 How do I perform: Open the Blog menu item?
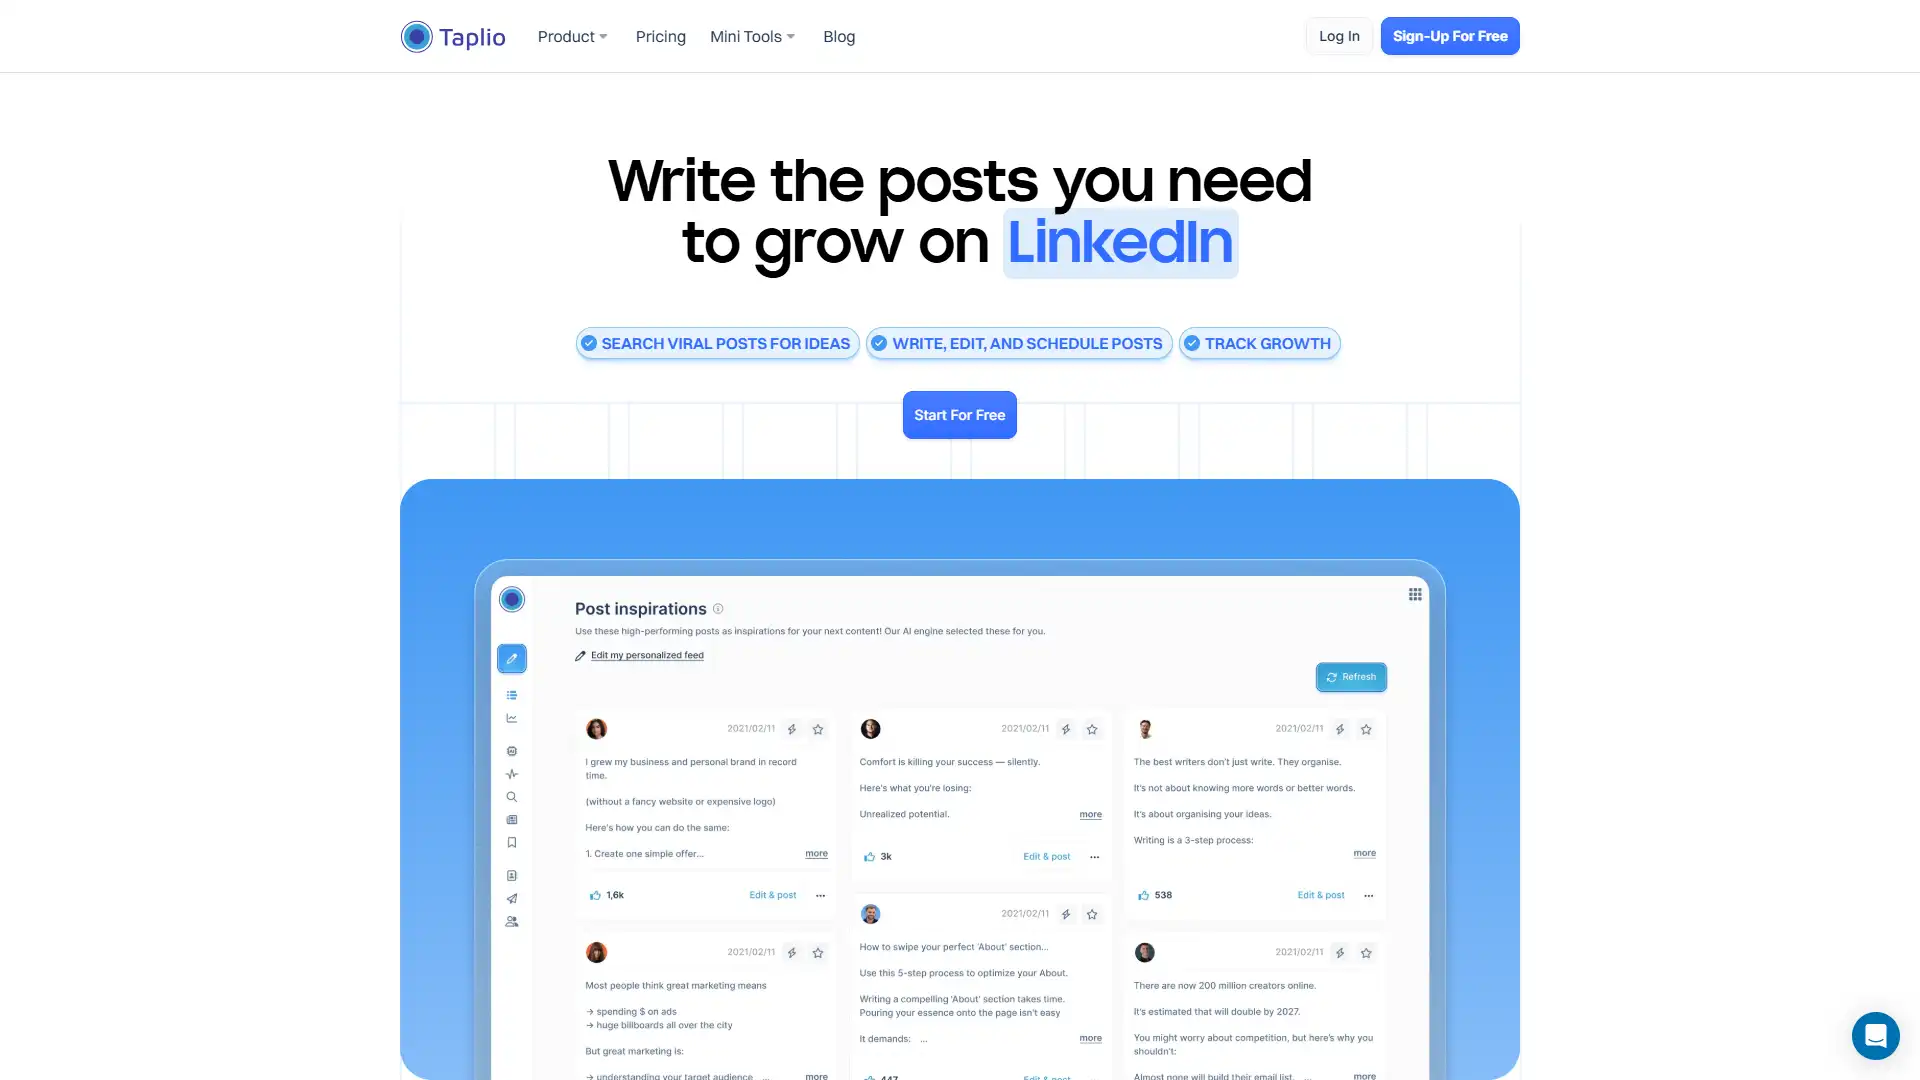click(839, 36)
